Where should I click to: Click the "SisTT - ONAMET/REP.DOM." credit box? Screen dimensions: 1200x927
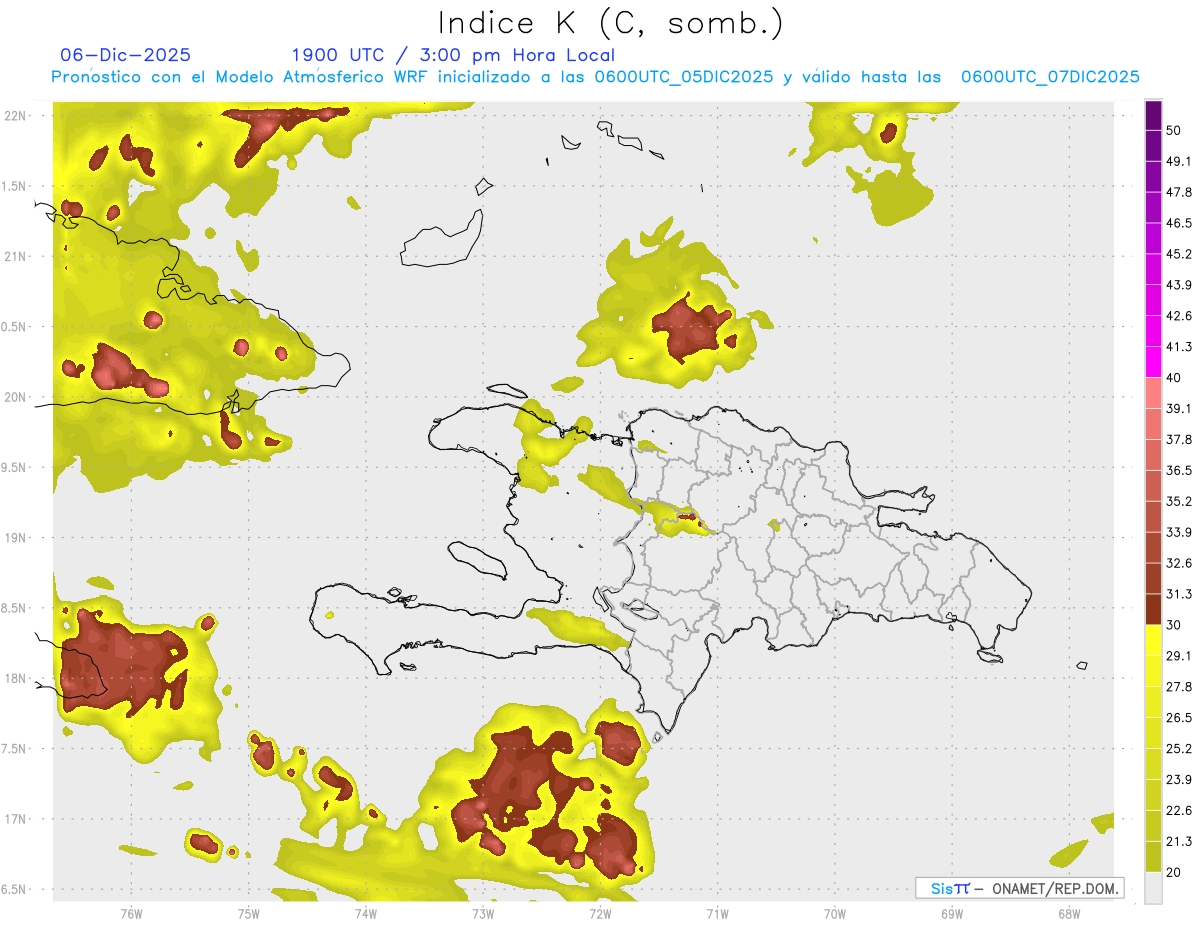[1019, 888]
